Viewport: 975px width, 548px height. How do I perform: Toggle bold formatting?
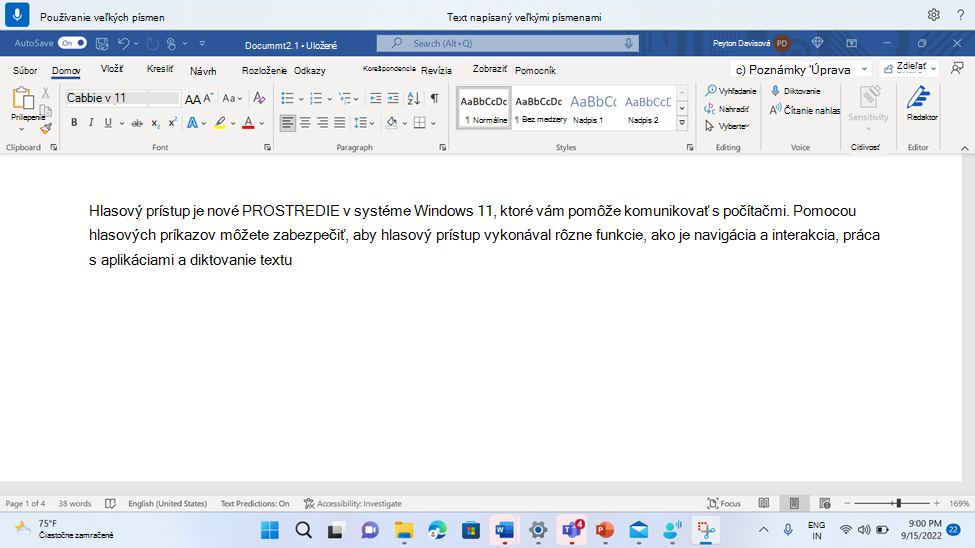[x=74, y=123]
